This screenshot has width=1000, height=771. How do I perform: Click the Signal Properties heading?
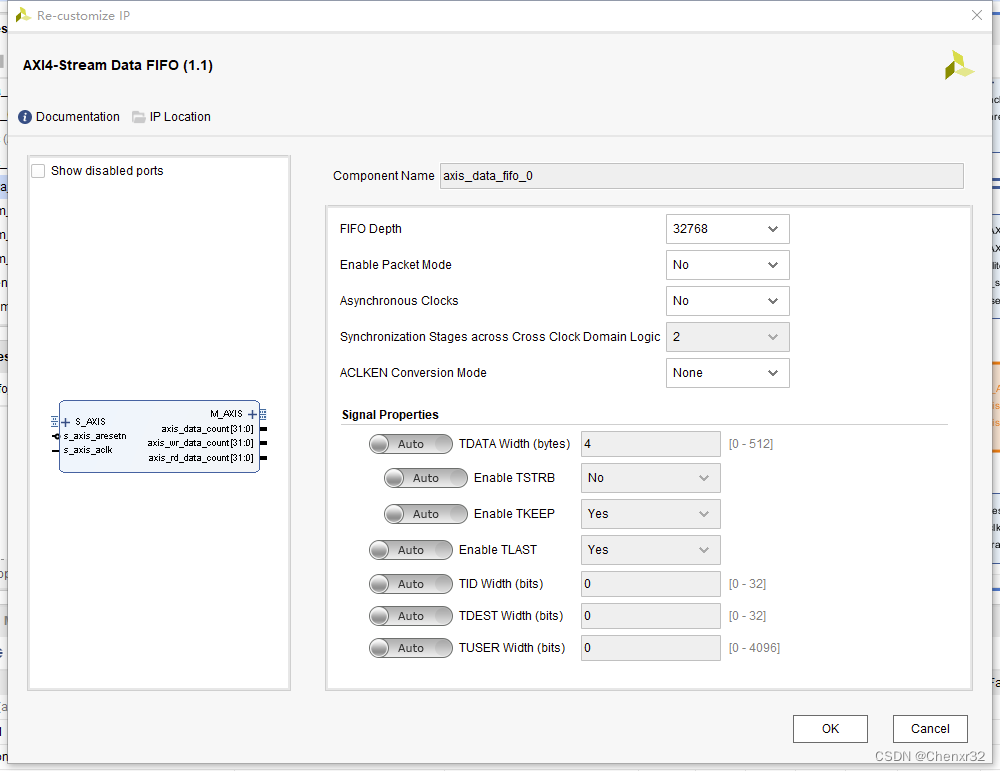(x=390, y=415)
